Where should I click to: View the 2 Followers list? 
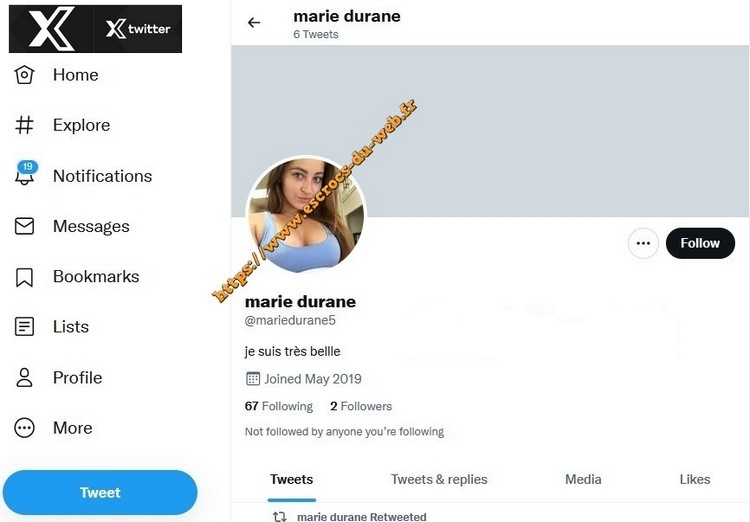pos(361,406)
